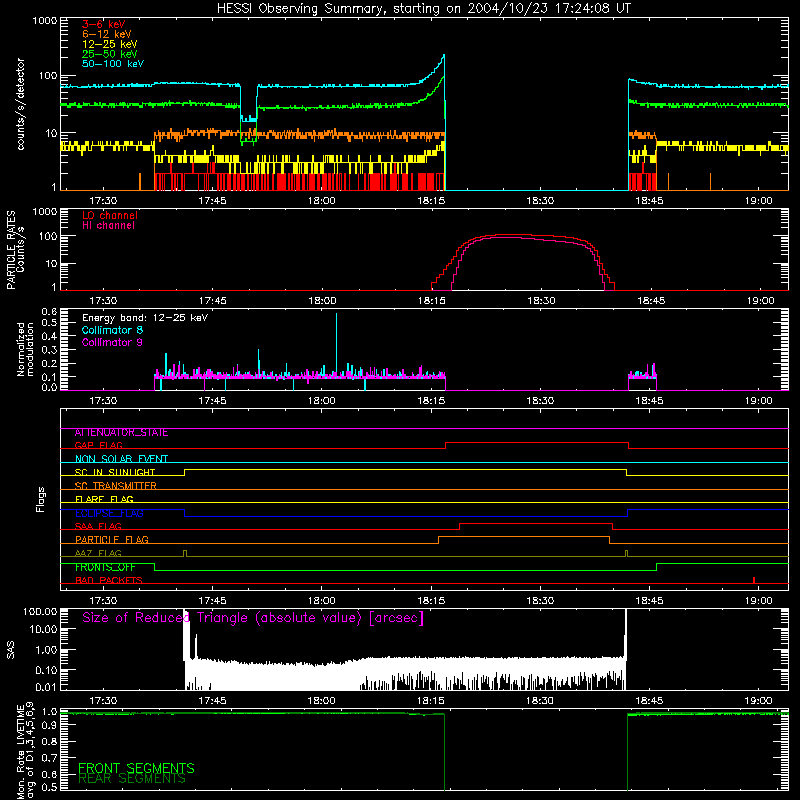Click the FRONTS_OFF flag label
Image resolution: width=800 pixels, height=800 pixels.
pyautogui.click(x=105, y=567)
